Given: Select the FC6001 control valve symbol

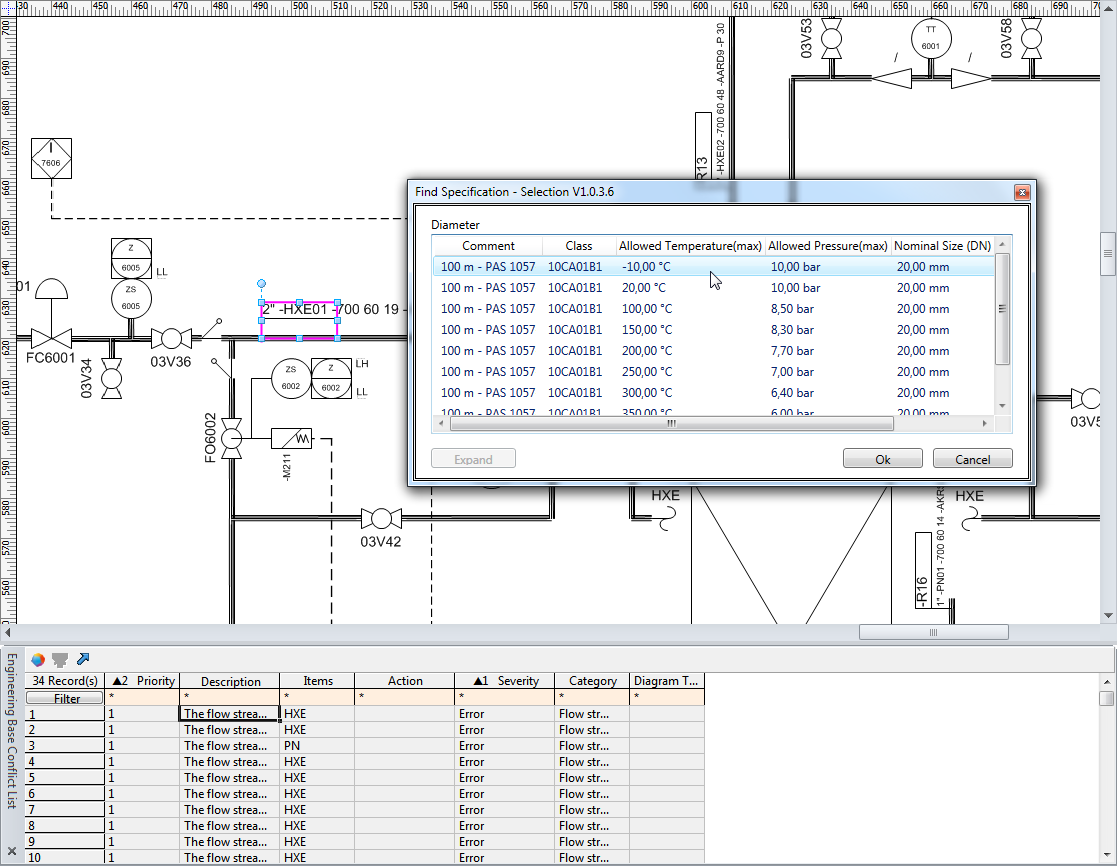Looking at the screenshot, I should pyautogui.click(x=50, y=338).
